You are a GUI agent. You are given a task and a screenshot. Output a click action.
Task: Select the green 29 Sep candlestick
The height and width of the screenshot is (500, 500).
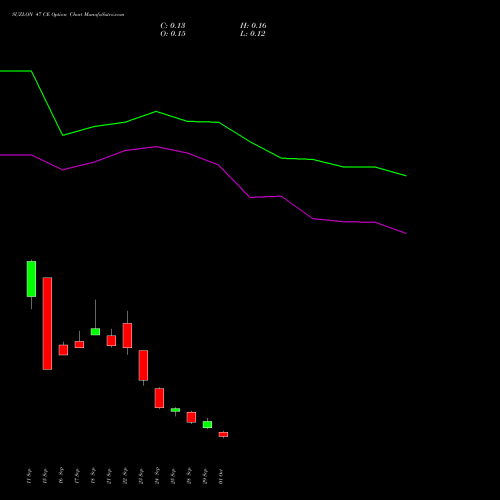[x=207, y=424]
